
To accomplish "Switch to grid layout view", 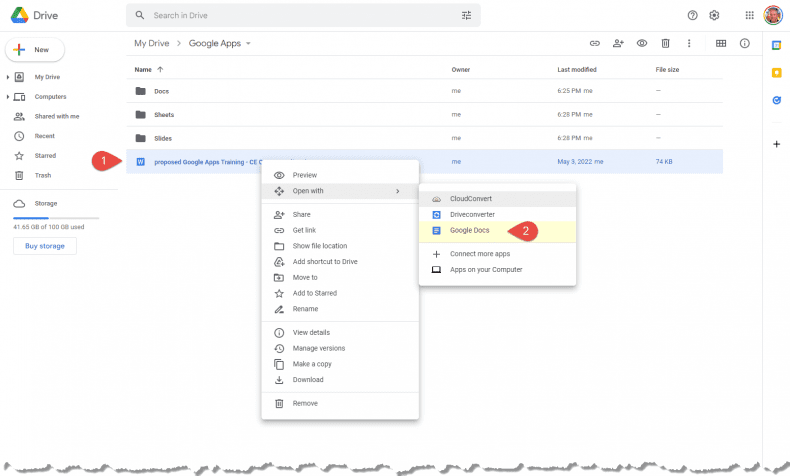I will click(720, 44).
